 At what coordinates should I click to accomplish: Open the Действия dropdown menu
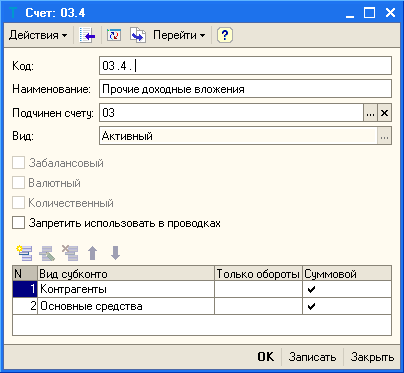pyautogui.click(x=38, y=35)
